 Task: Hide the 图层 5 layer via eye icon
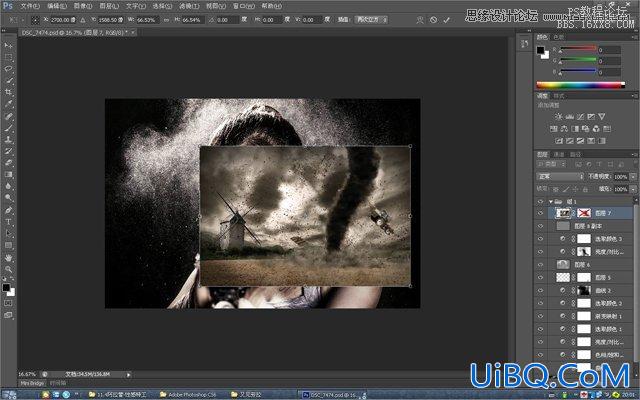tap(540, 278)
